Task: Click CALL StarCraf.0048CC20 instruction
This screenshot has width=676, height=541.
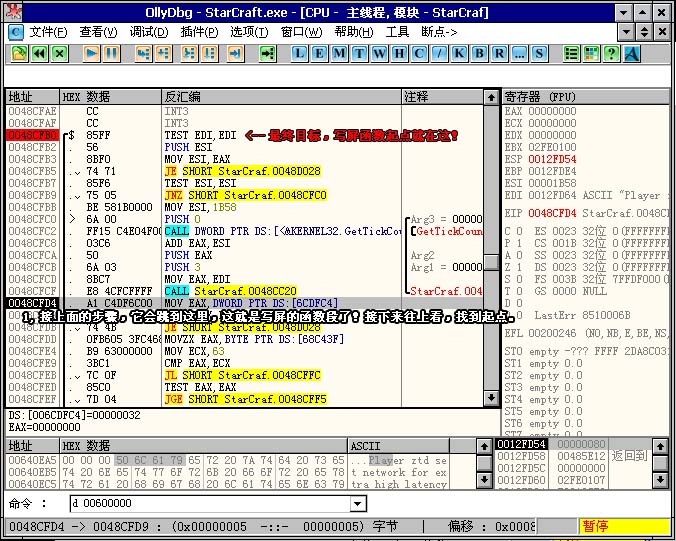Action: (231, 291)
